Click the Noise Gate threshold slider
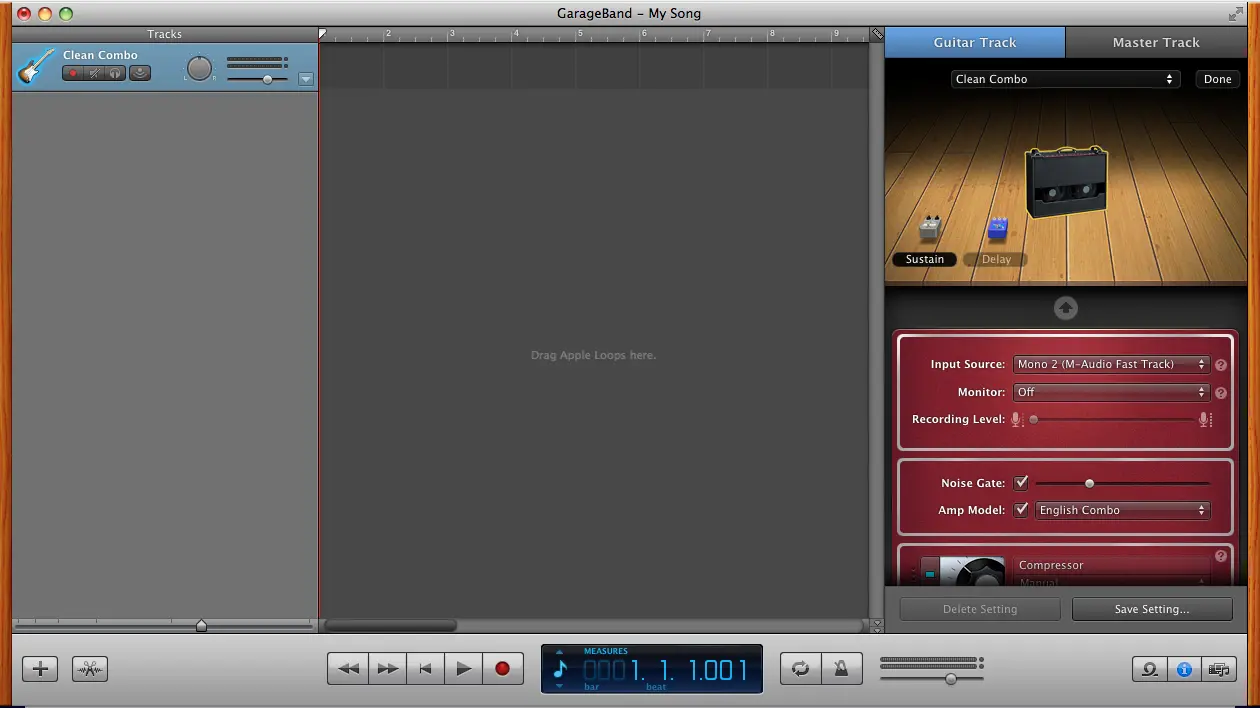Image resolution: width=1260 pixels, height=708 pixels. [x=1122, y=484]
